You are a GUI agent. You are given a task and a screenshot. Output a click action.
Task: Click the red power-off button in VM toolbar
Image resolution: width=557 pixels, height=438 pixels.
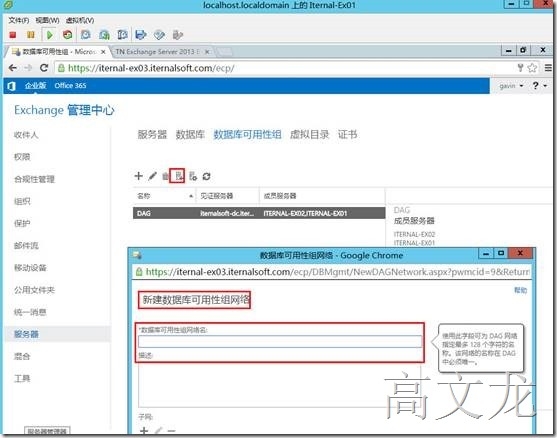13,35
